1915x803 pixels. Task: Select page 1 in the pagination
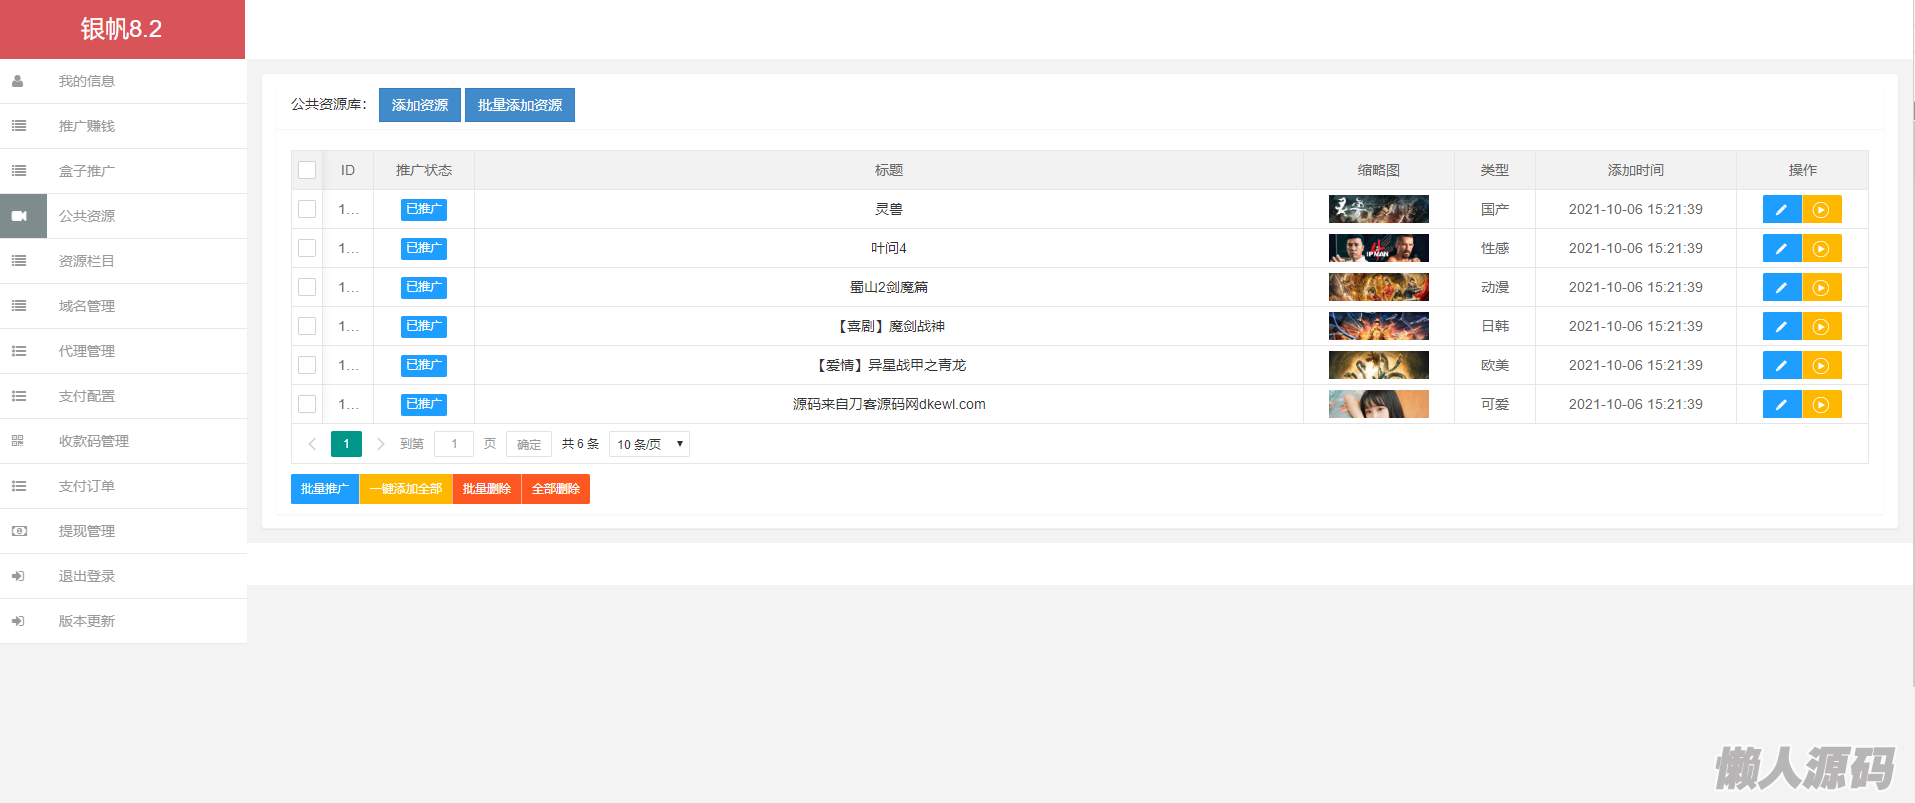click(346, 444)
